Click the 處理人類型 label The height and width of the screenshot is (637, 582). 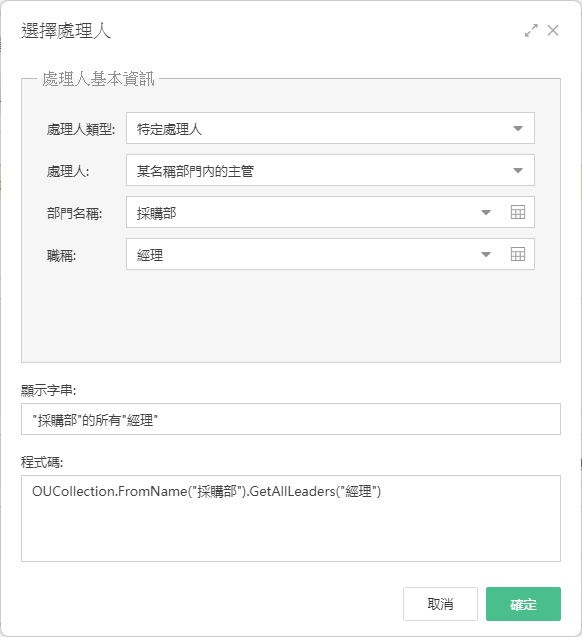81,130
